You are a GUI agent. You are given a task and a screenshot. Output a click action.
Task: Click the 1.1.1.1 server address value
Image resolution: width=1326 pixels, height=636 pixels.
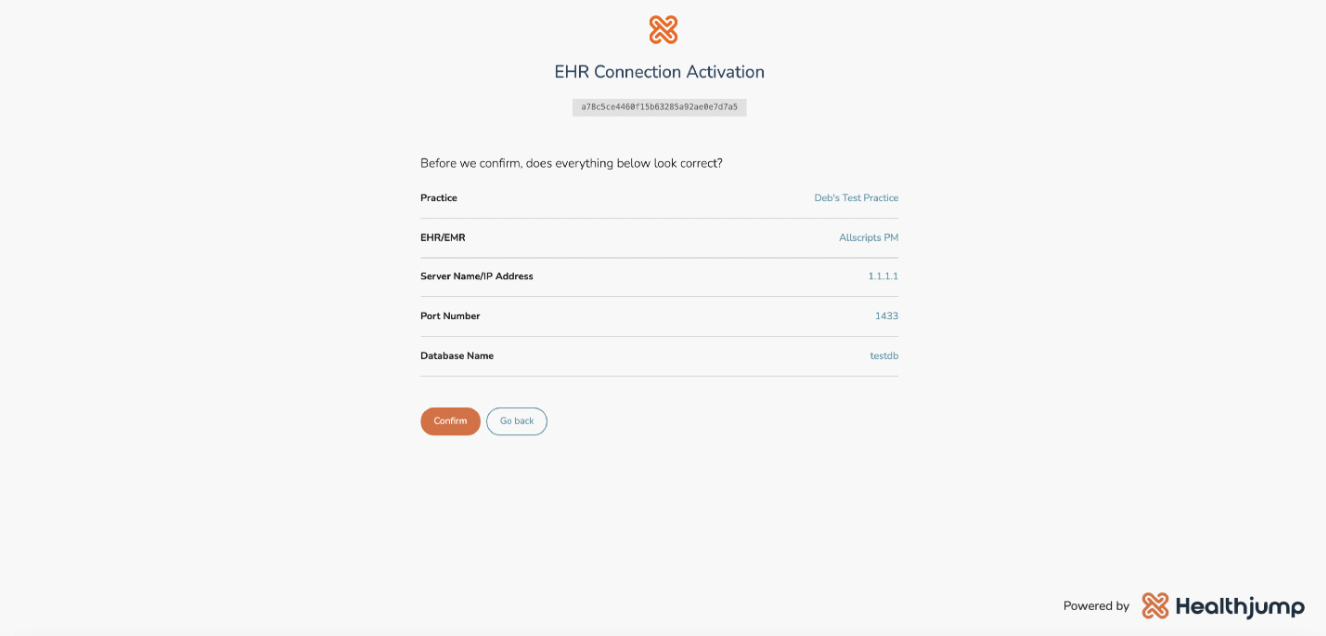(883, 276)
